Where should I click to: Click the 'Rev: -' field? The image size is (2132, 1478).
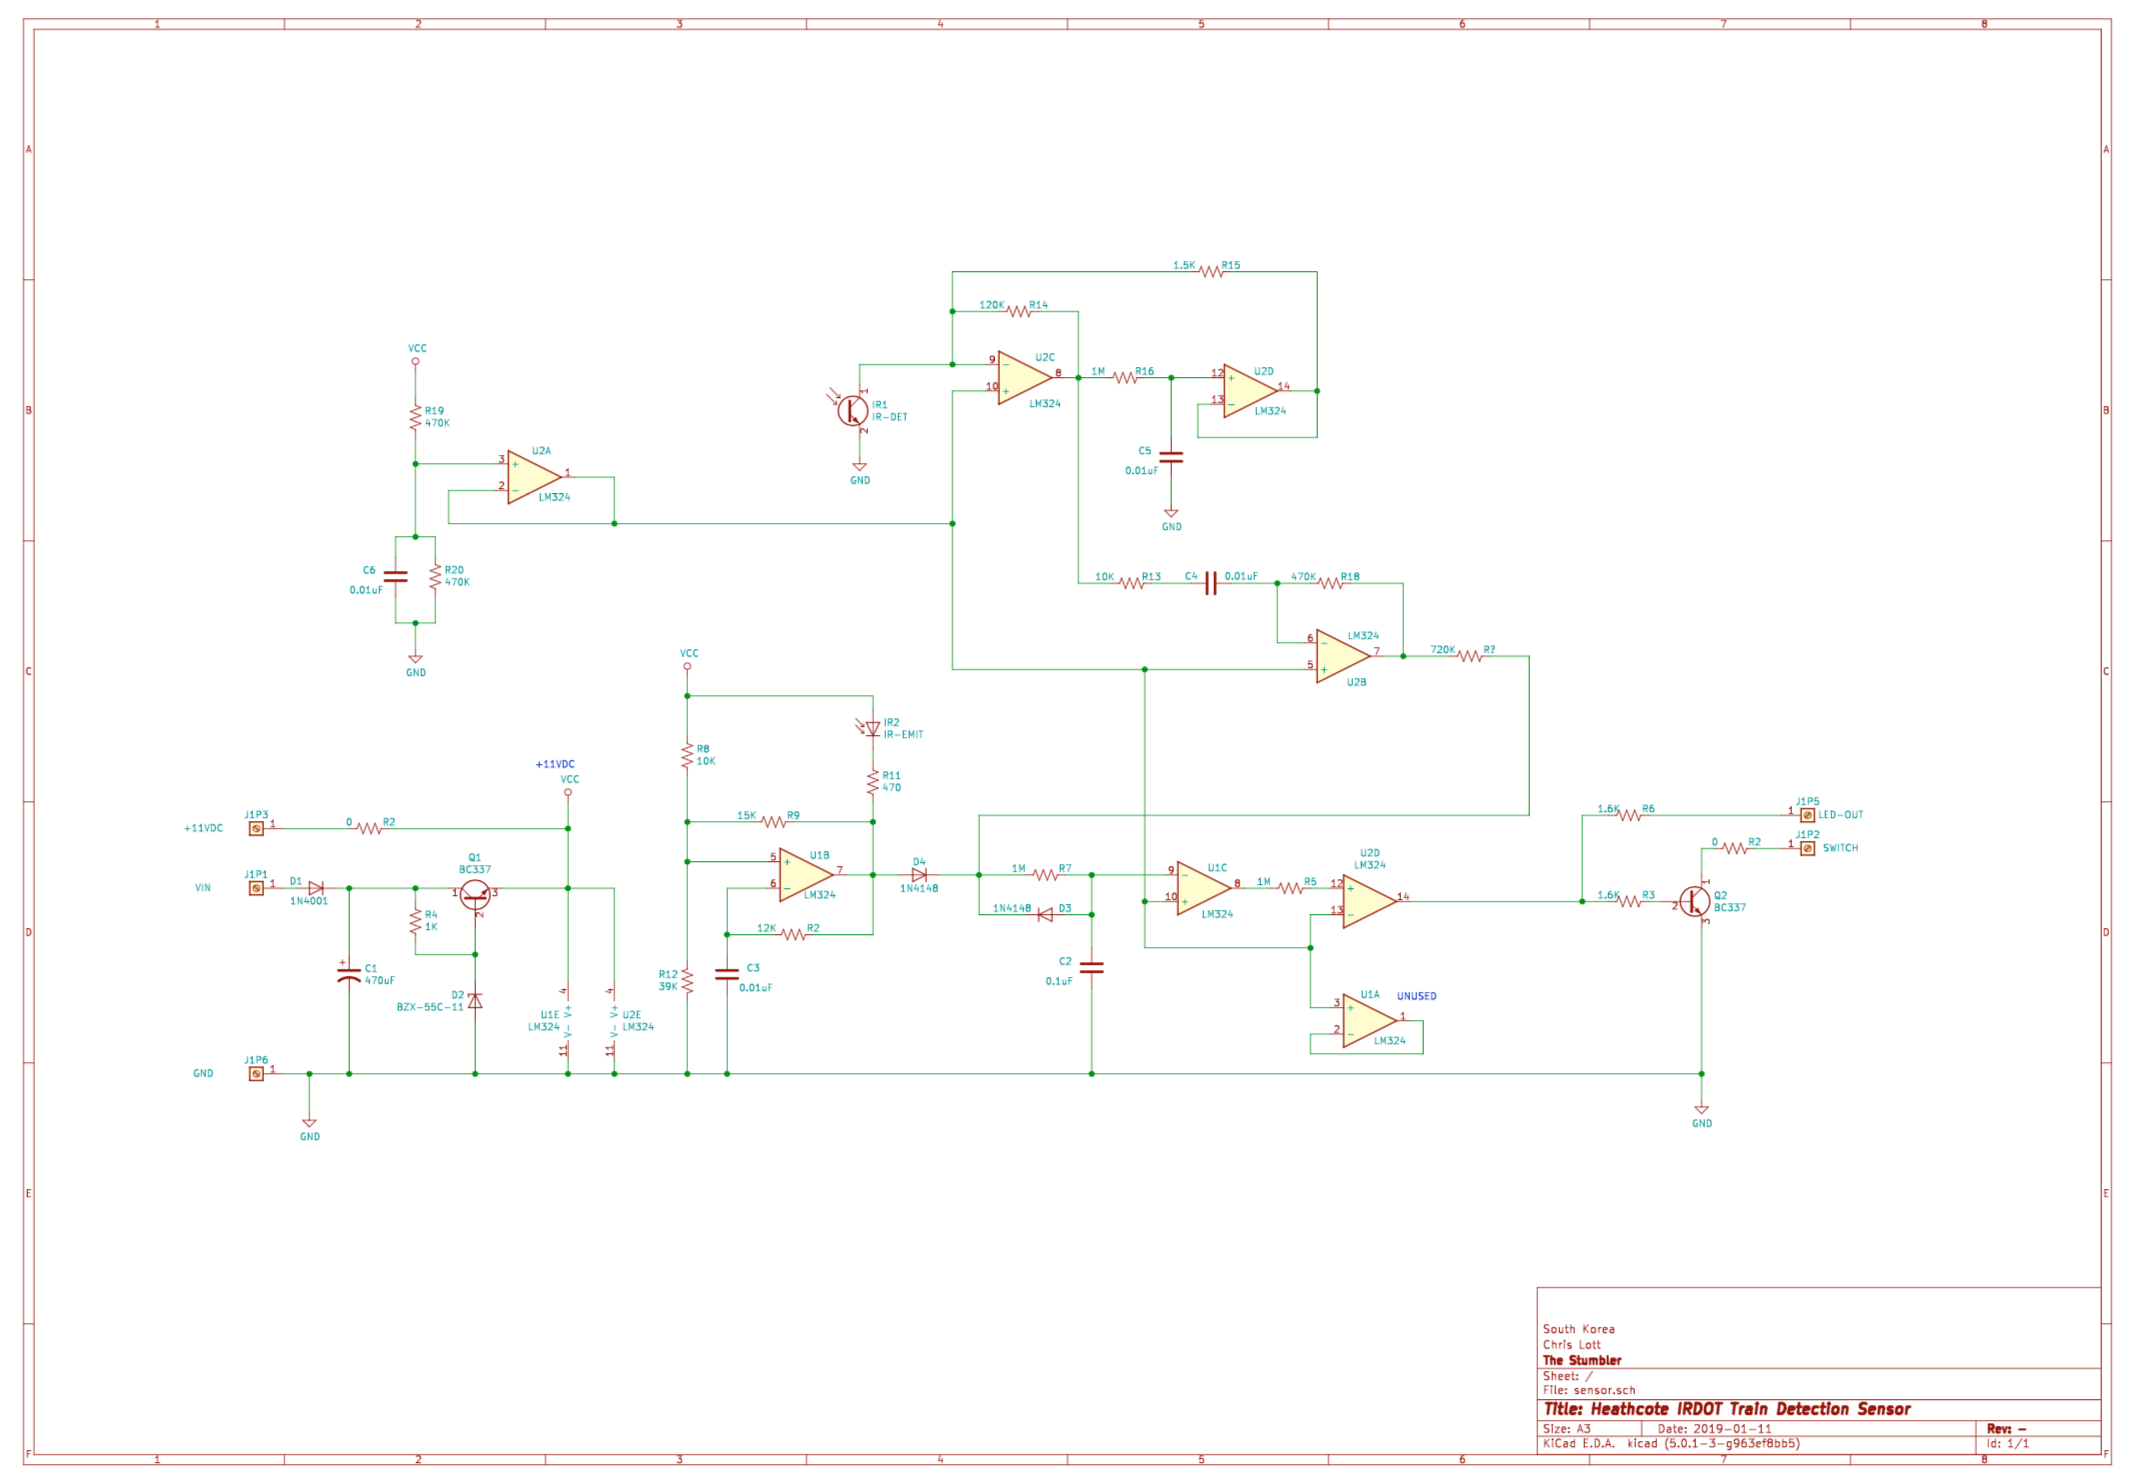pos(2006,1429)
